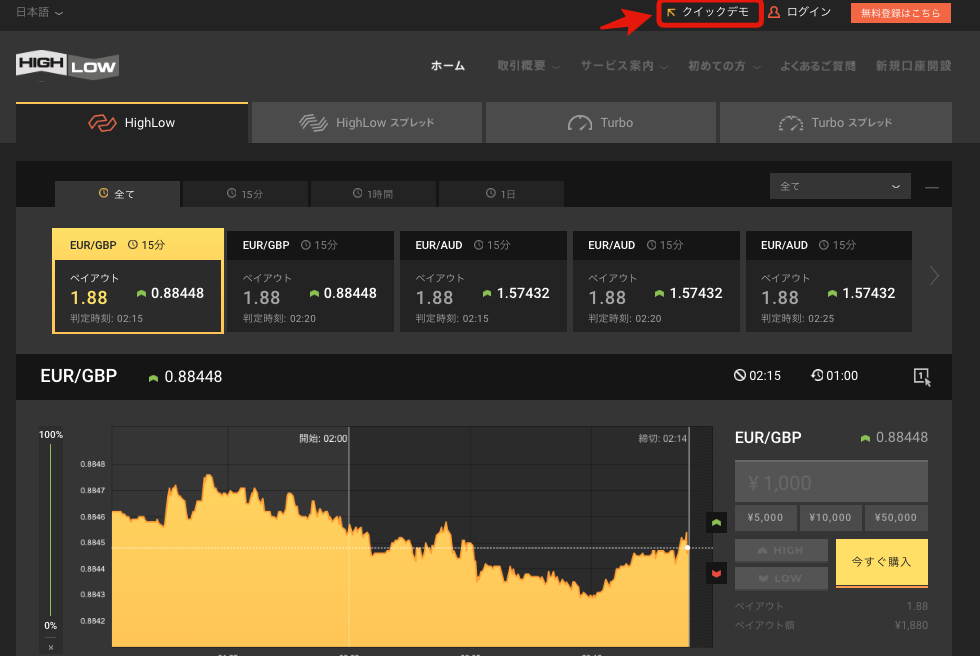Set amount with ¥5,000 button
This screenshot has height=656, width=980.
click(x=765, y=517)
